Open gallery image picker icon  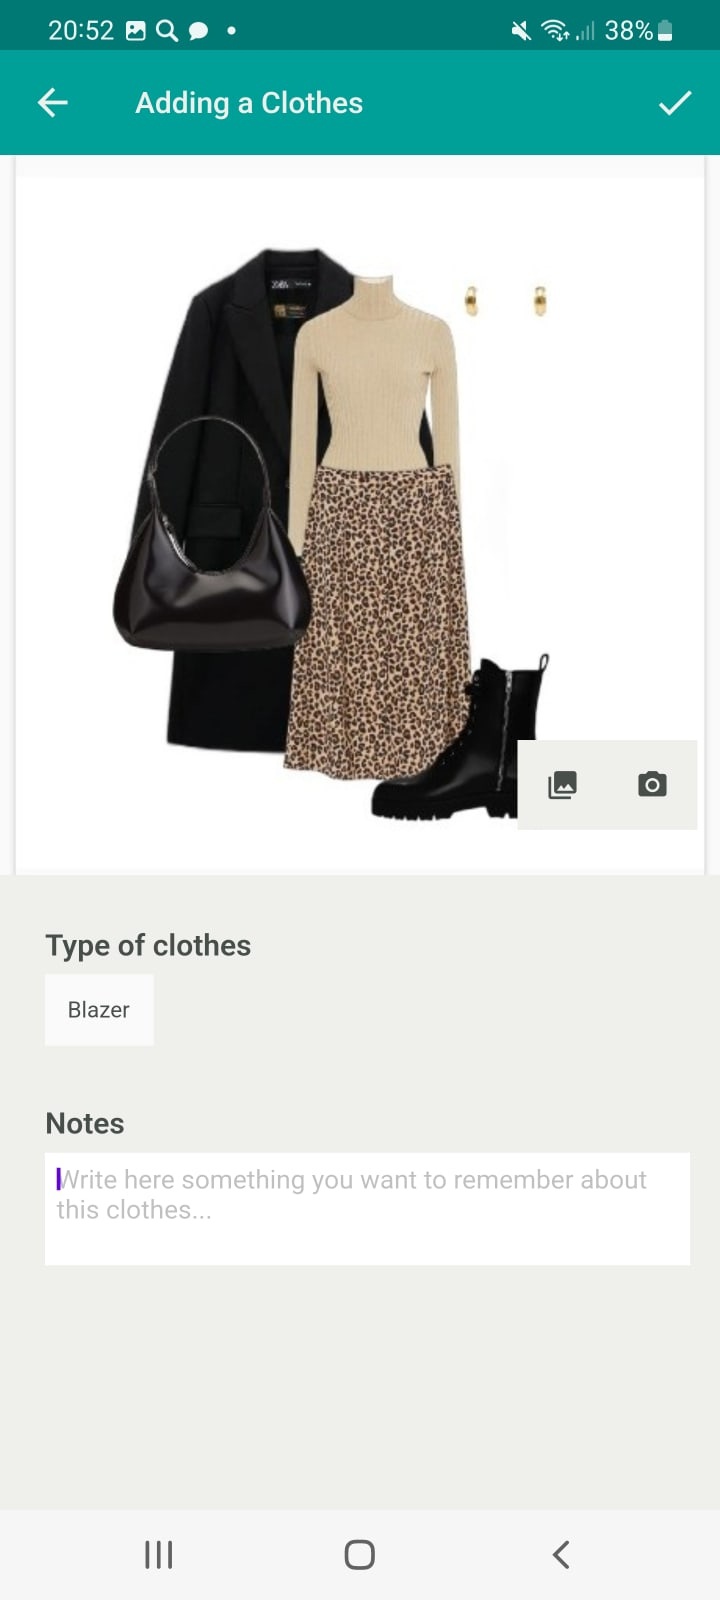[x=563, y=785]
